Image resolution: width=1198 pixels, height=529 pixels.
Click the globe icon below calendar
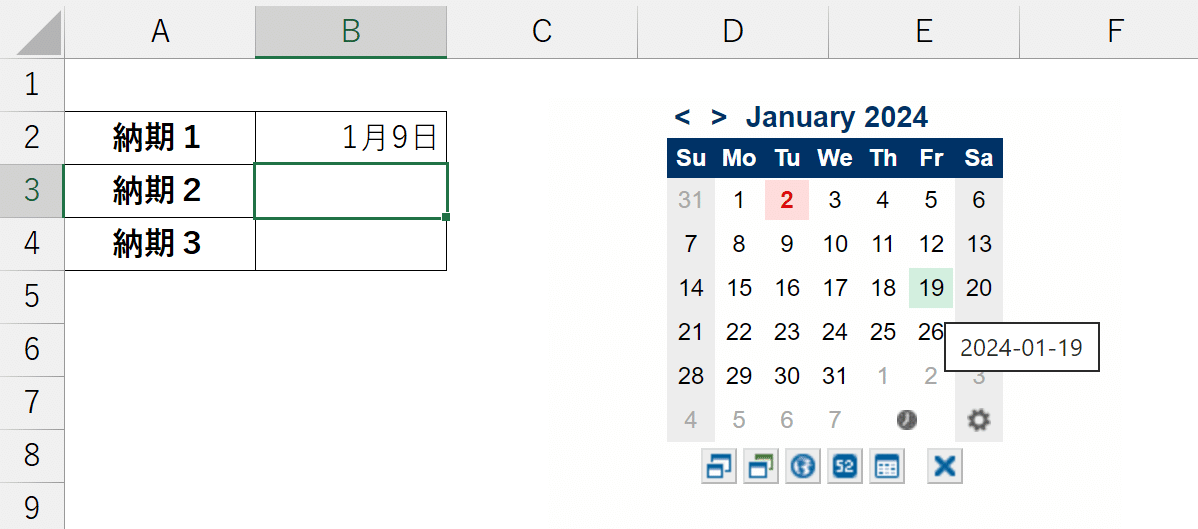pyautogui.click(x=803, y=466)
